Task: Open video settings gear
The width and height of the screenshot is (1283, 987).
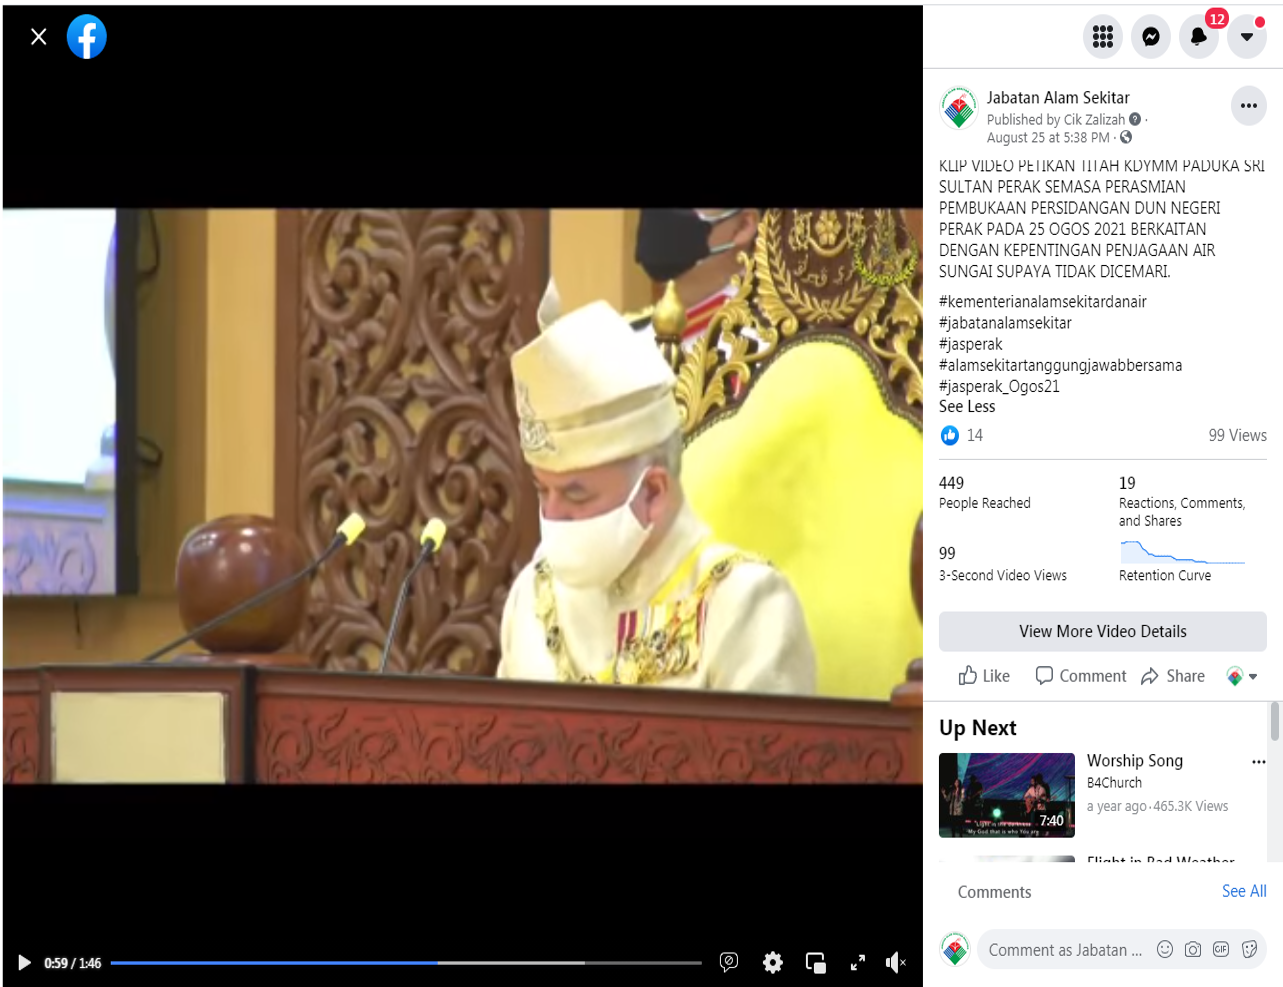Action: [x=773, y=962]
